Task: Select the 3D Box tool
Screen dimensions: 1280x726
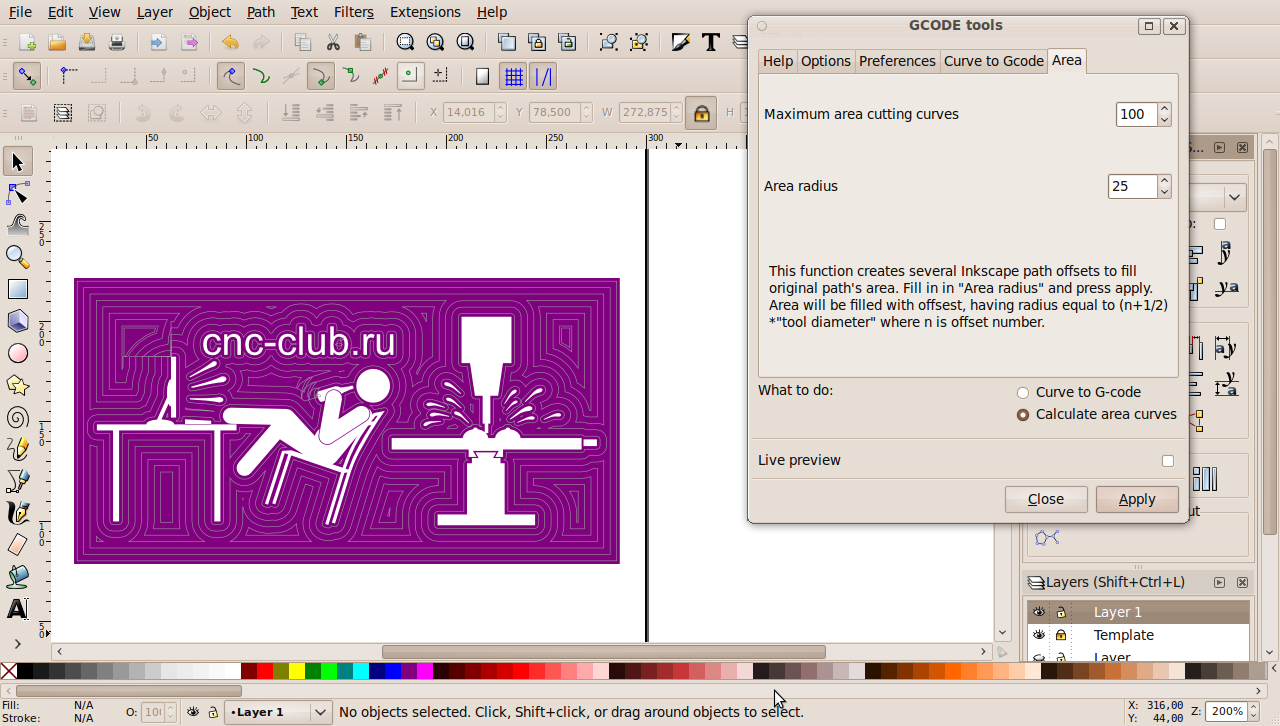Action: click(18, 321)
